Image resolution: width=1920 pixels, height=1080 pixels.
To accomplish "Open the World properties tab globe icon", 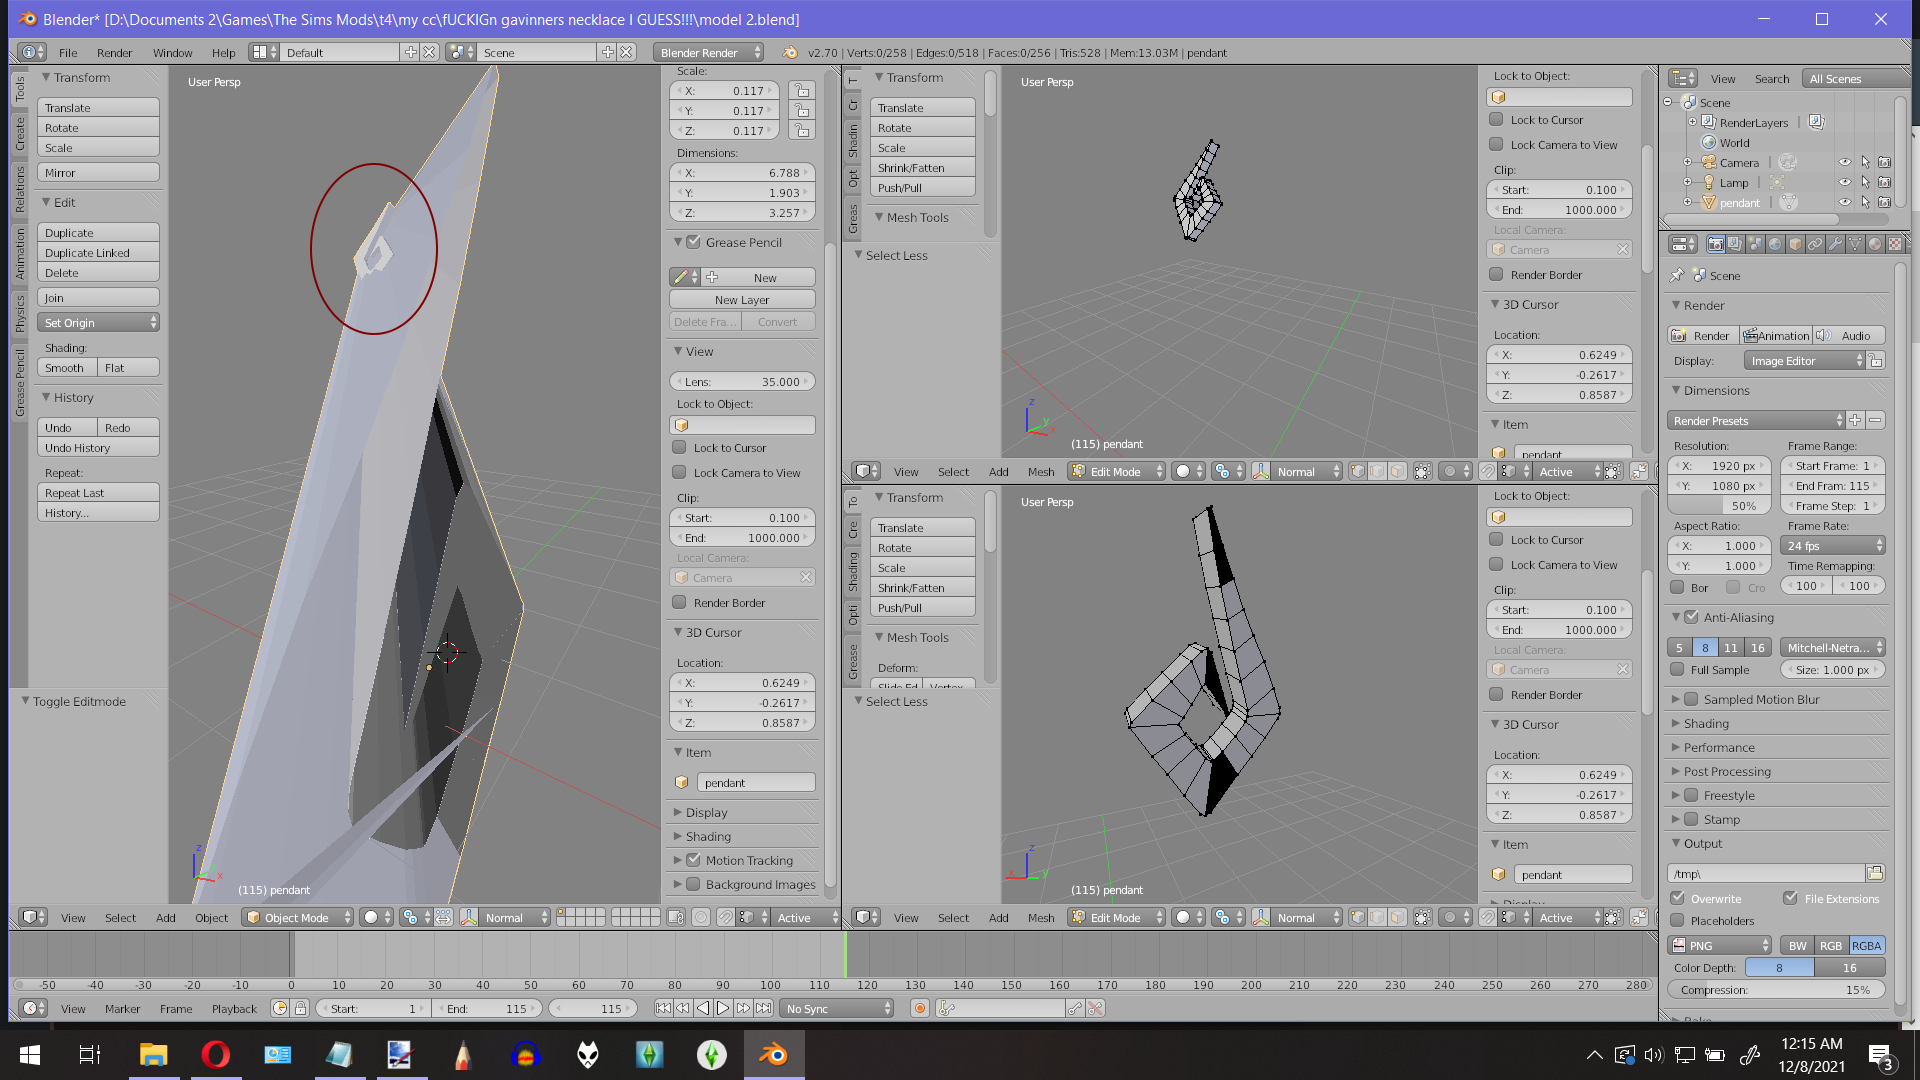I will coord(1775,244).
